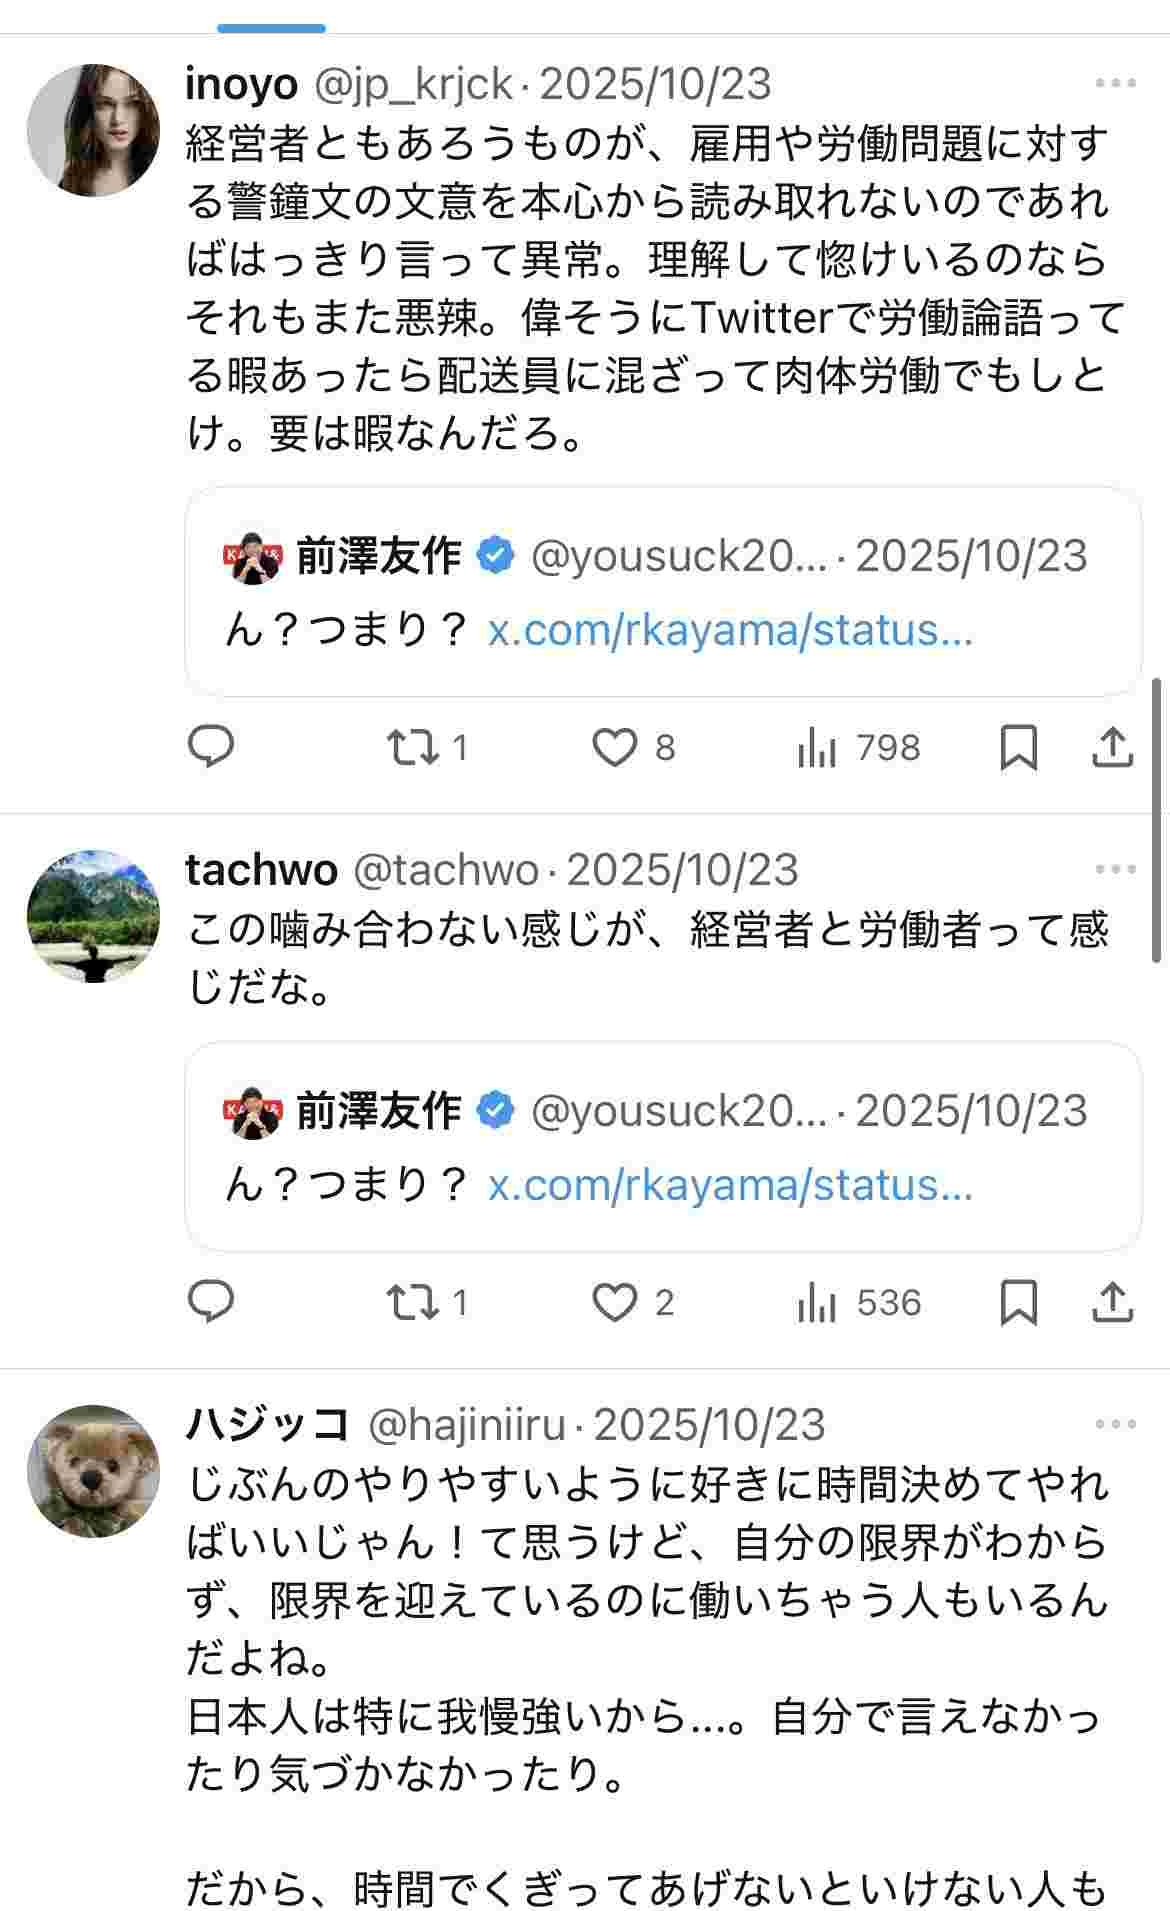Repost tachwo's post

click(x=413, y=1302)
